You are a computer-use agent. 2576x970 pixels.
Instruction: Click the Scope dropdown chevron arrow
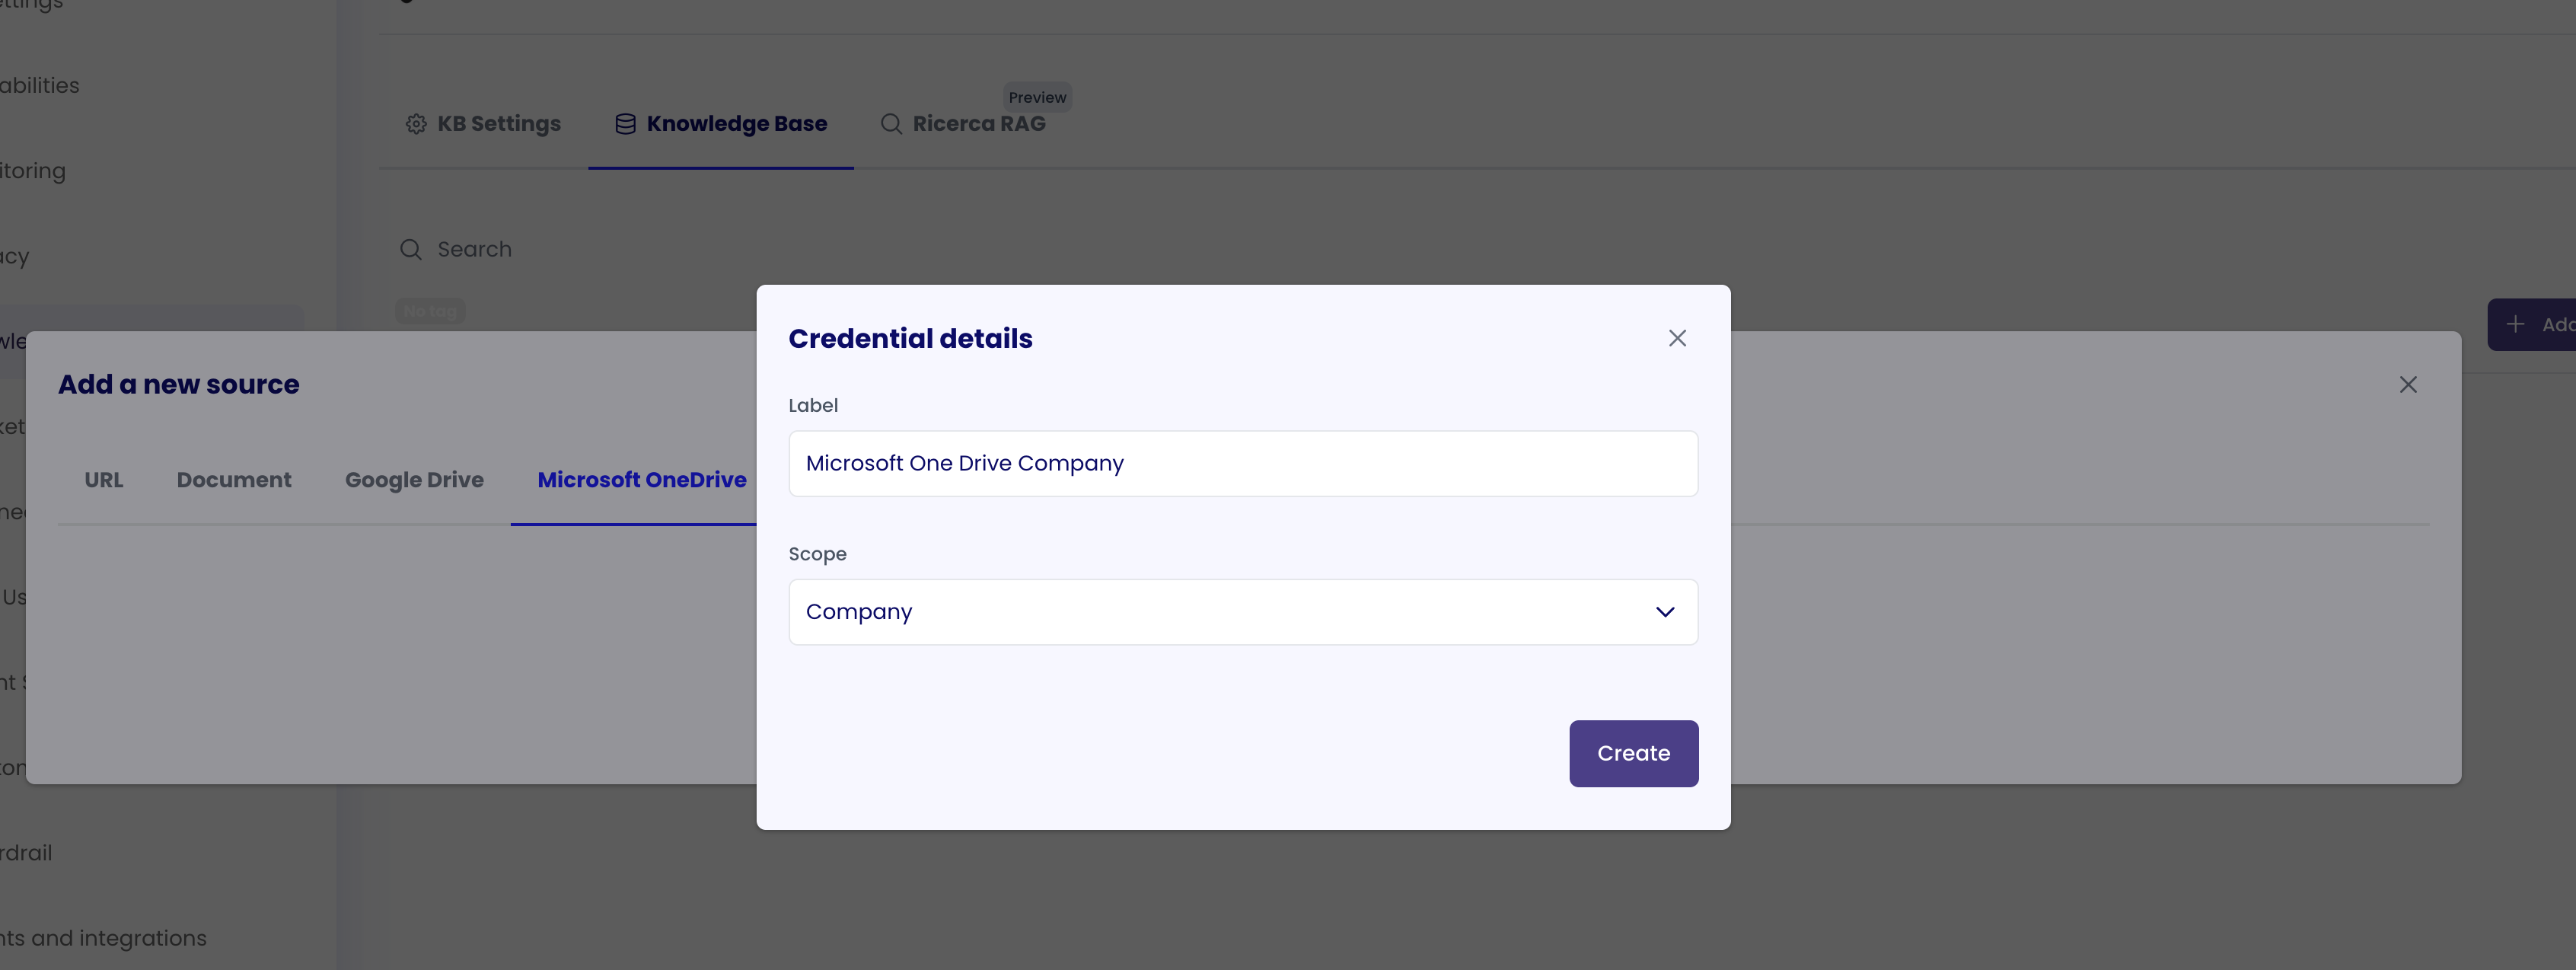point(1664,612)
